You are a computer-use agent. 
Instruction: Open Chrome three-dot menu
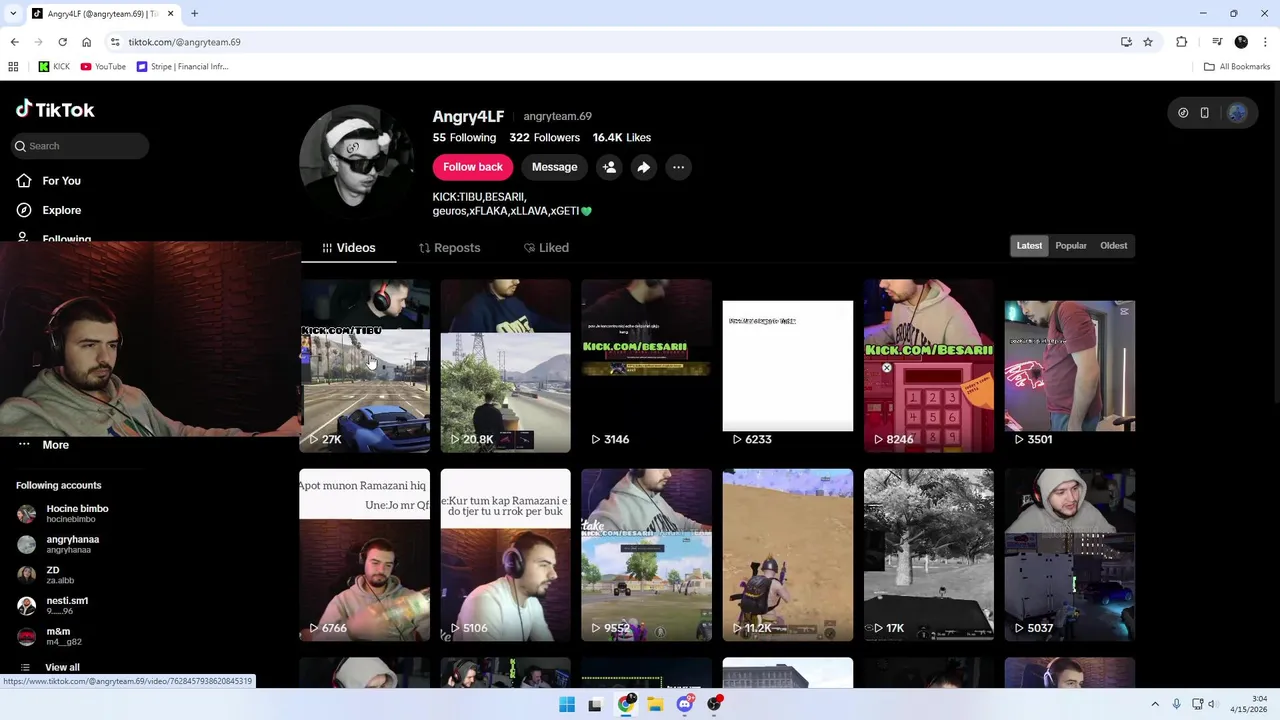pyautogui.click(x=1265, y=42)
